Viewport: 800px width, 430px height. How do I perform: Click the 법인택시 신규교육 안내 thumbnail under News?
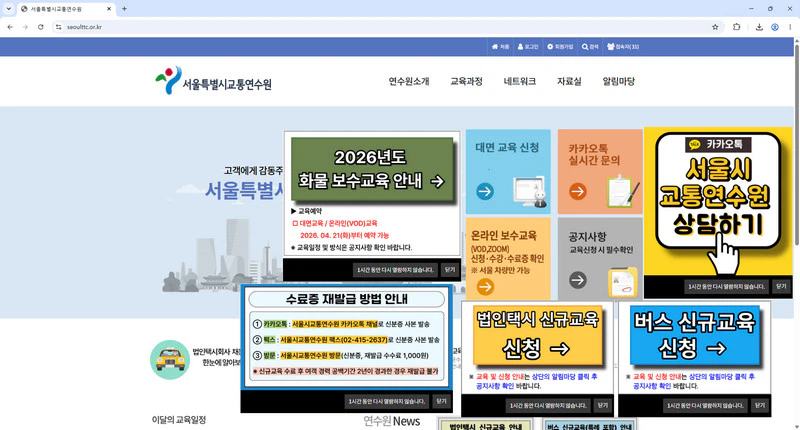click(x=485, y=425)
